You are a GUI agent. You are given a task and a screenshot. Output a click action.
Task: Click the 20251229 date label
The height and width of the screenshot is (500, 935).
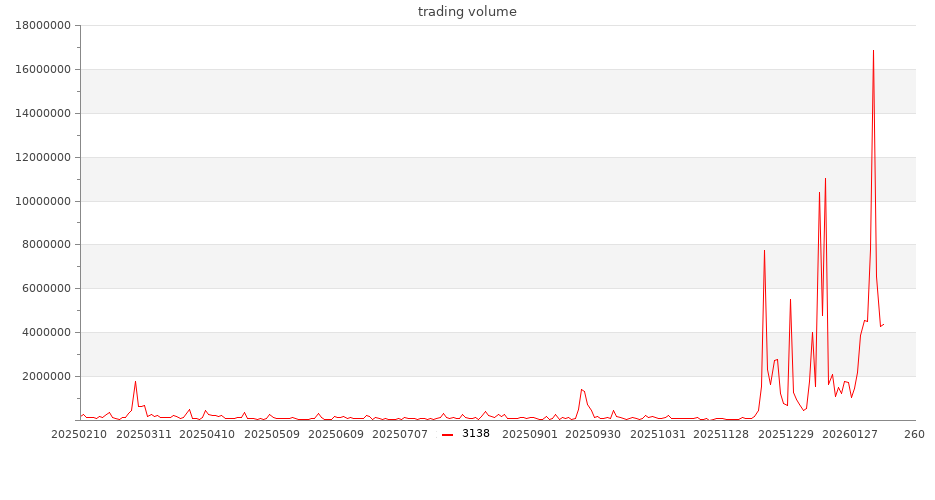pos(786,435)
